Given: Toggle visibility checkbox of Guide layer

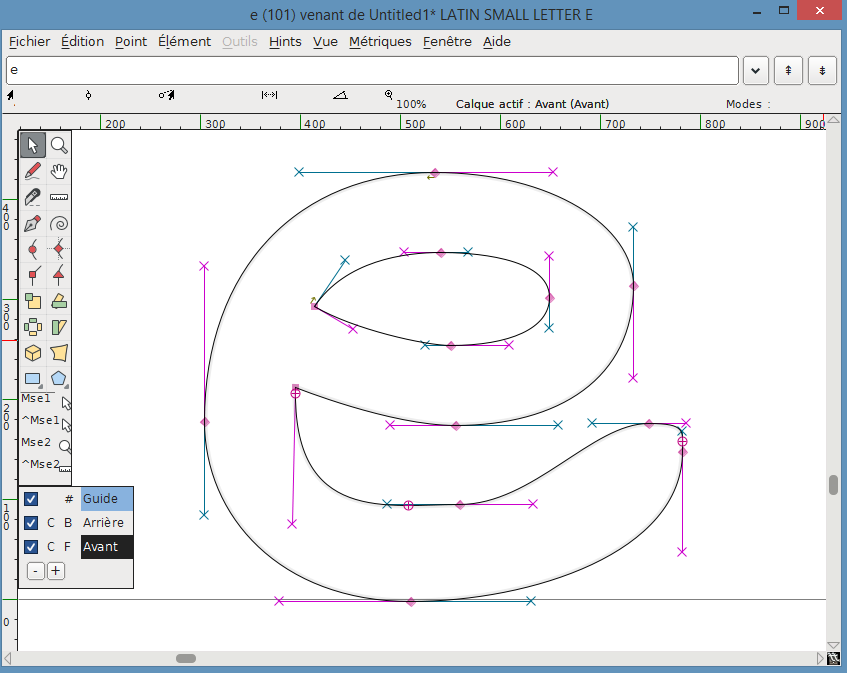Looking at the screenshot, I should 31,499.
